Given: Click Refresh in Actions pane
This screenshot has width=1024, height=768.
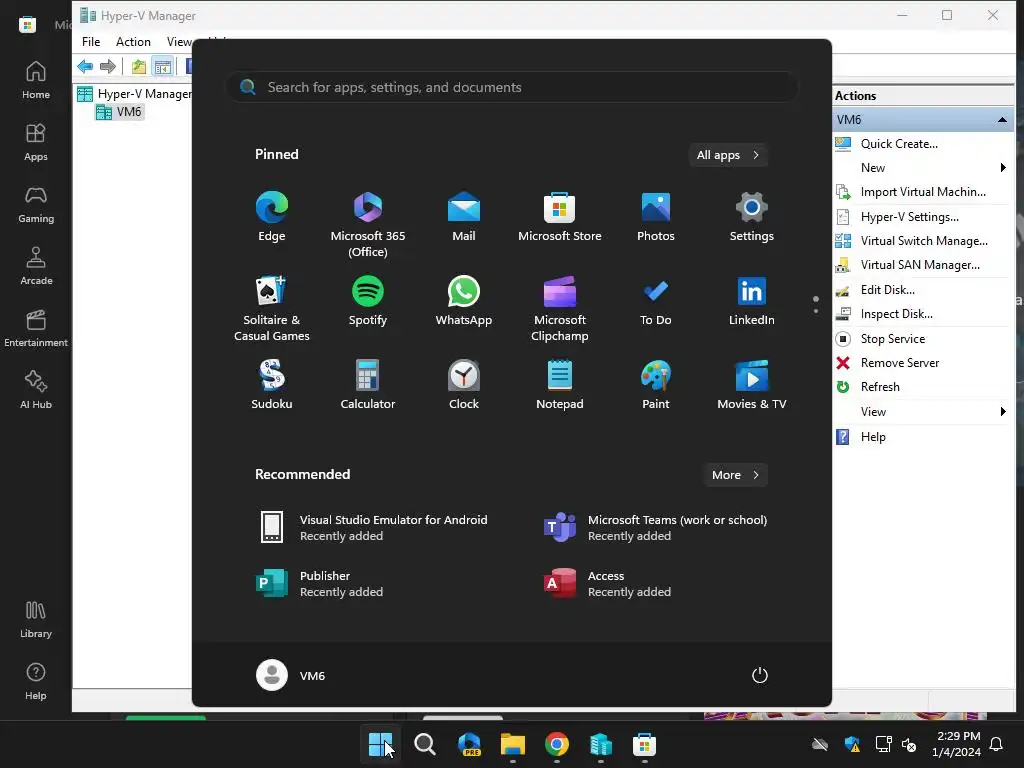Looking at the screenshot, I should click(880, 387).
